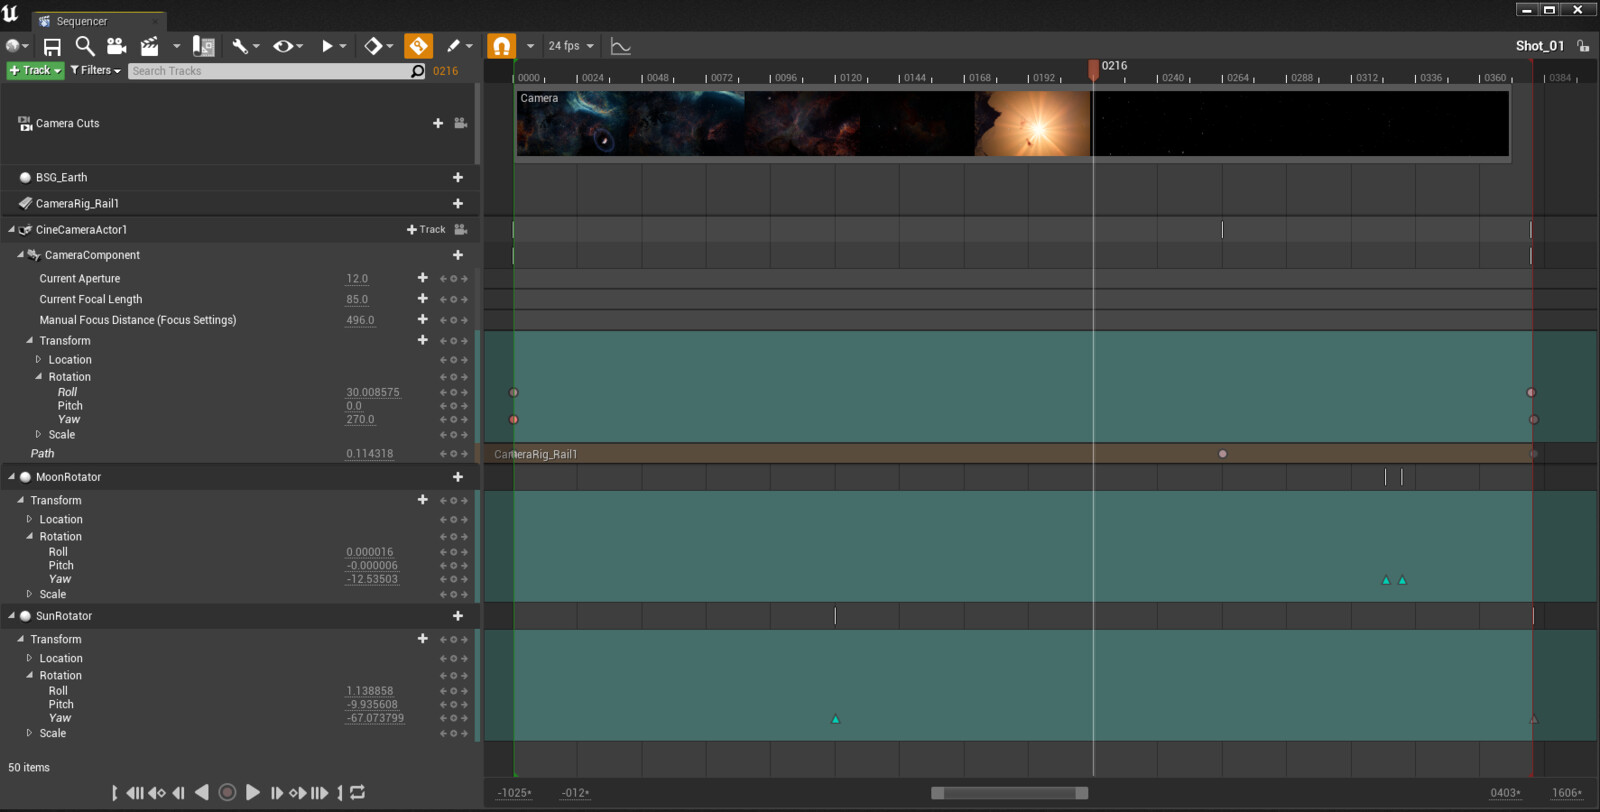Open the Curve Editor
This screenshot has width=1600, height=812.
pos(620,46)
